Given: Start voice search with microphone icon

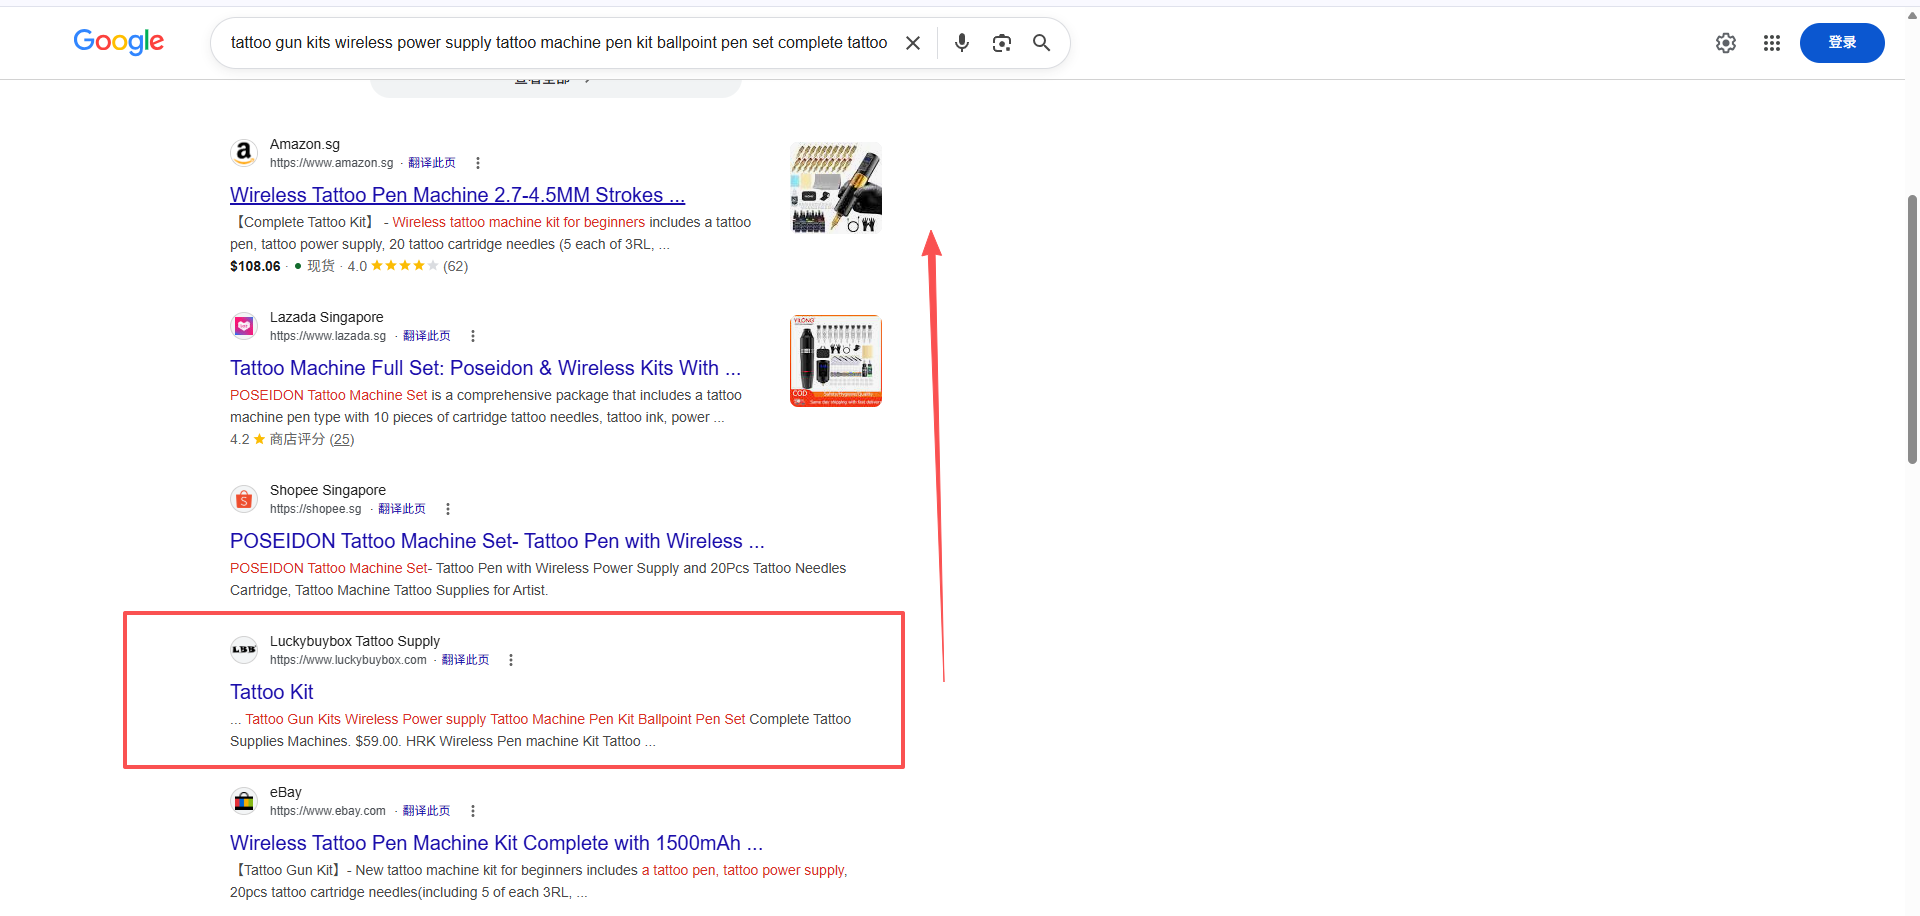Looking at the screenshot, I should [x=962, y=43].
